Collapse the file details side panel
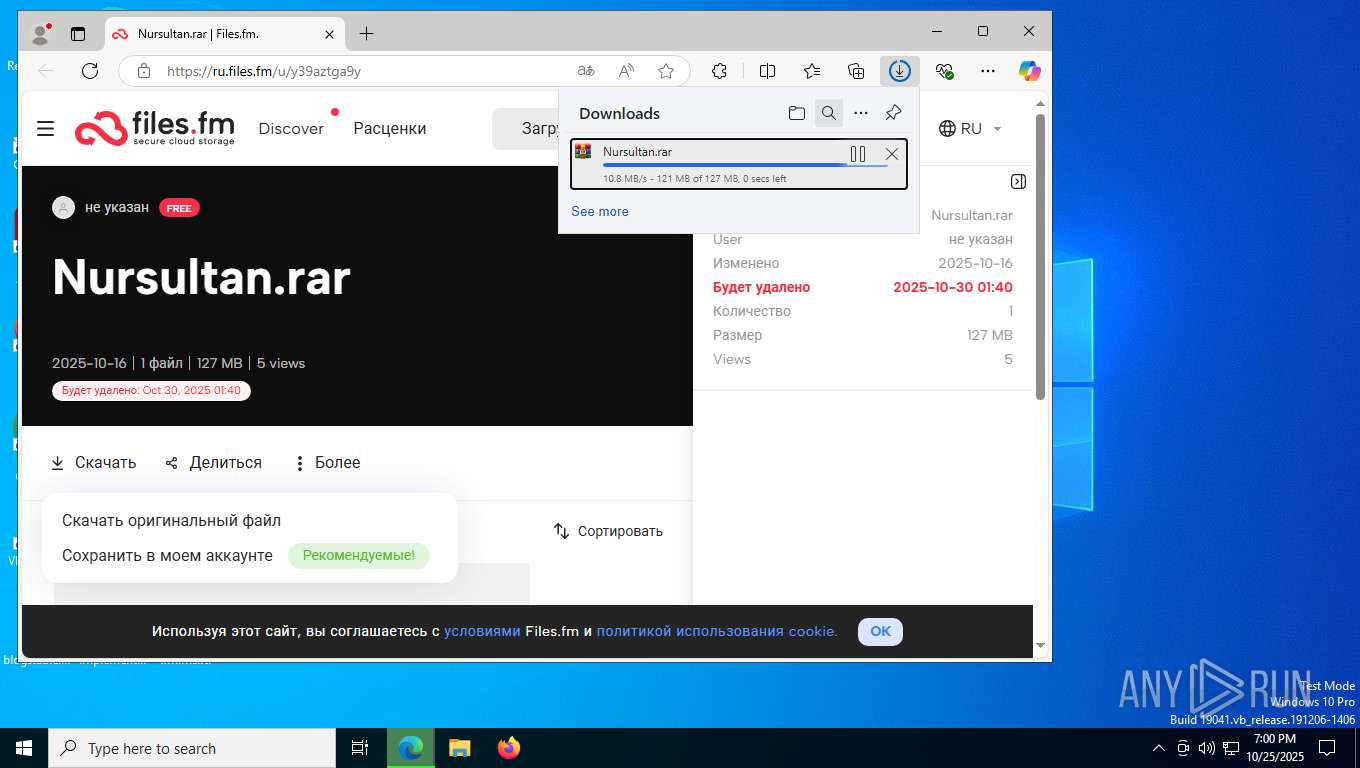Viewport: 1360px width, 768px height. click(1018, 181)
